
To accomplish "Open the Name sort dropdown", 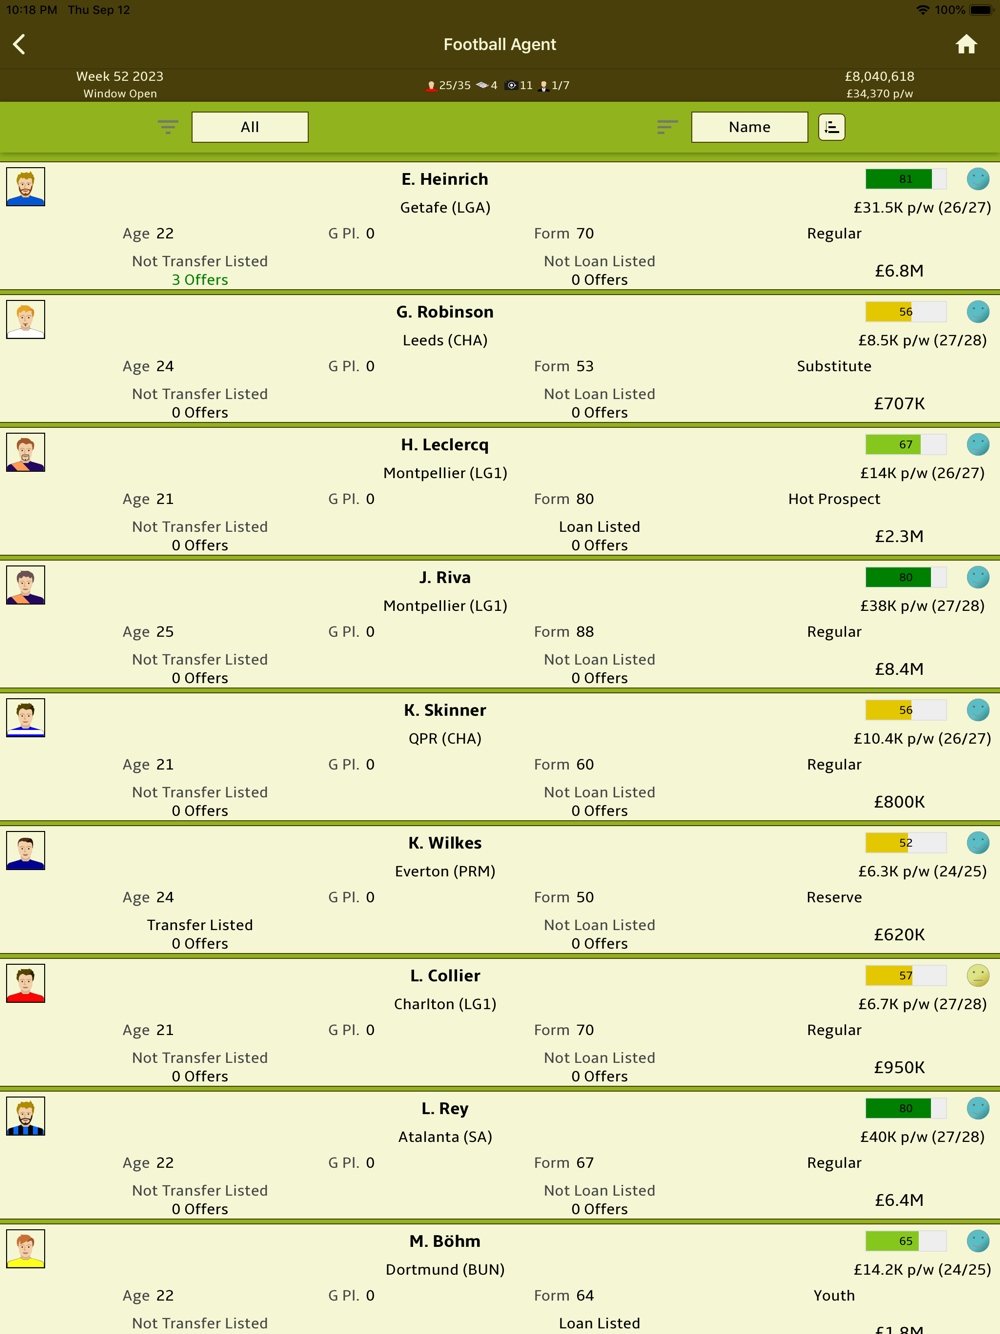I will pyautogui.click(x=749, y=127).
